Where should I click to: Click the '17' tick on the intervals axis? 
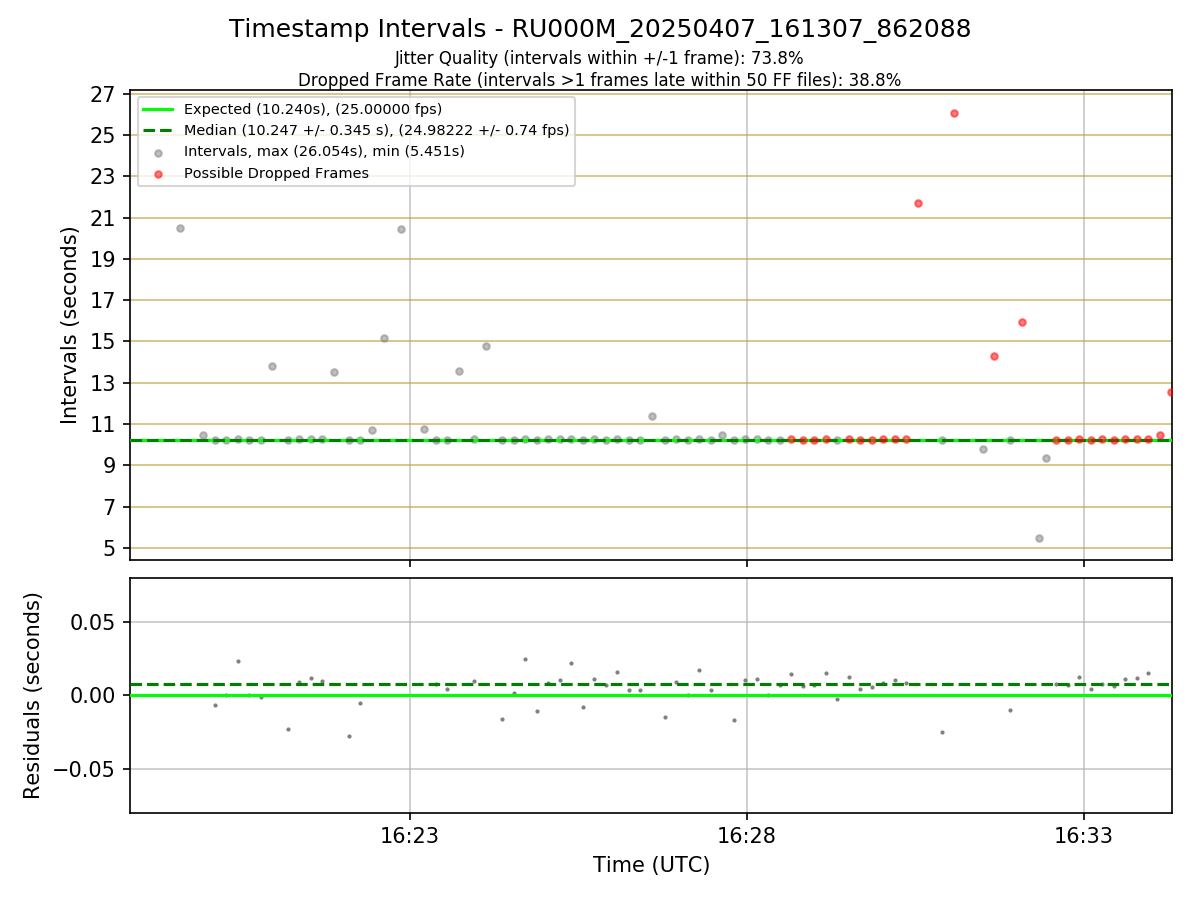coord(104,301)
